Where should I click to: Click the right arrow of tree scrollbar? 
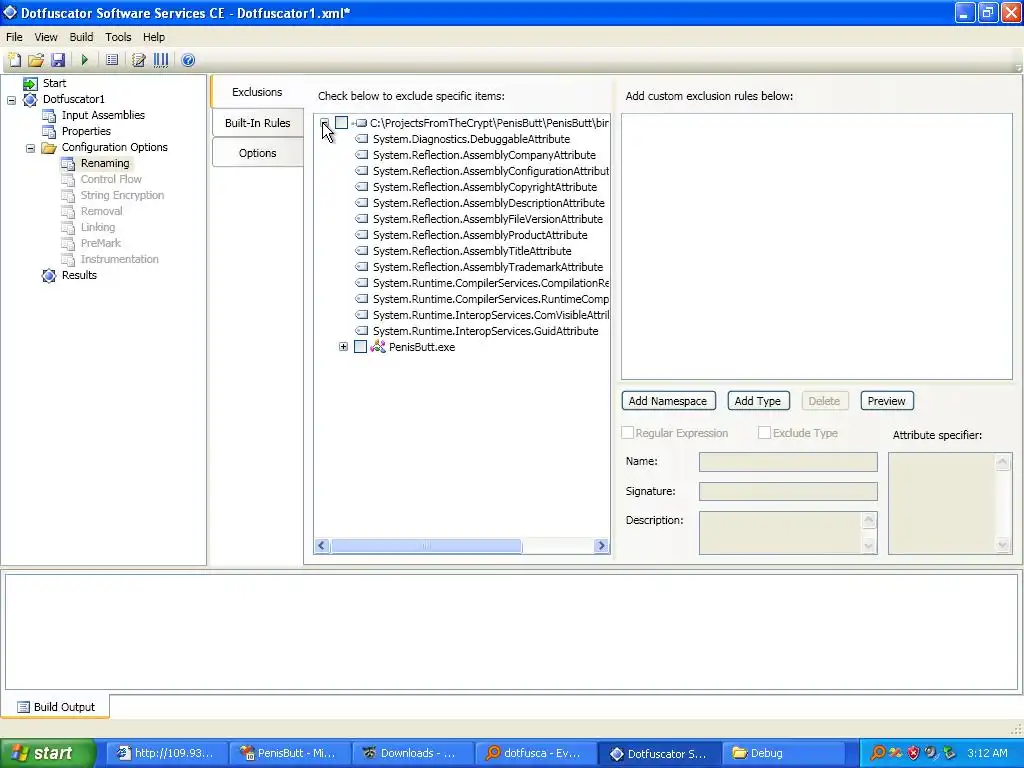601,545
